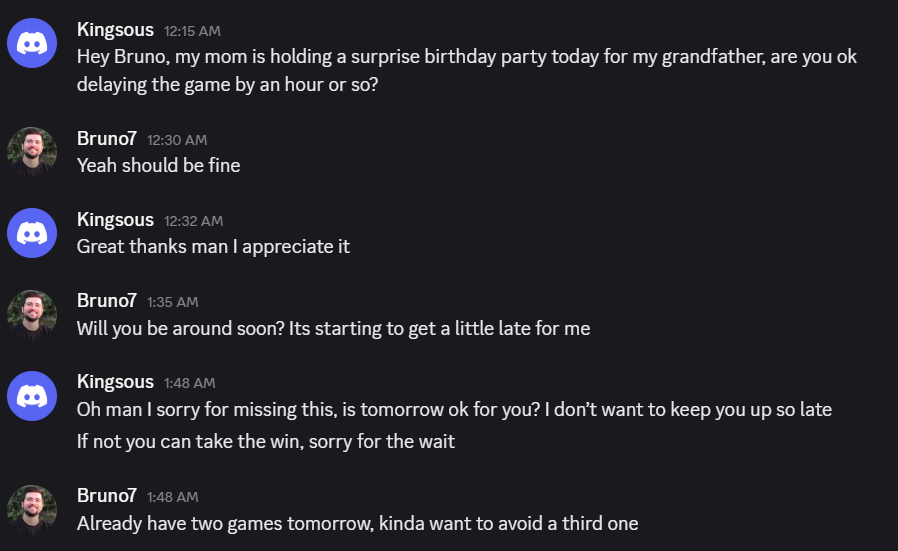Viewport: 898px width, 551px height.
Task: Click the Bruno7 username on the last message
Action: click(106, 496)
